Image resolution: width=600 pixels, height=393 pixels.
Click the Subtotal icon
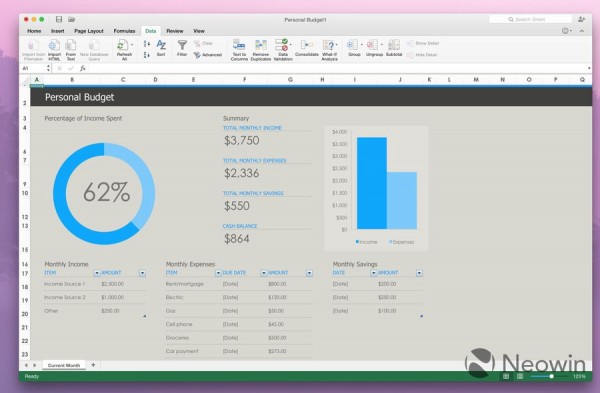coord(394,45)
